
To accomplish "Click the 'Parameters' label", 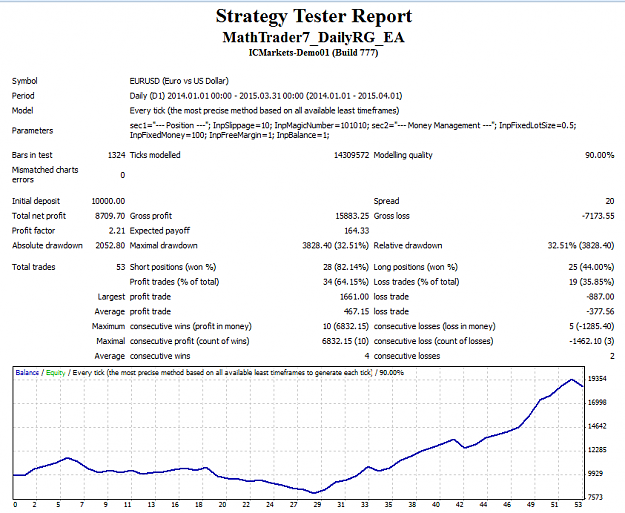I will 32,130.
